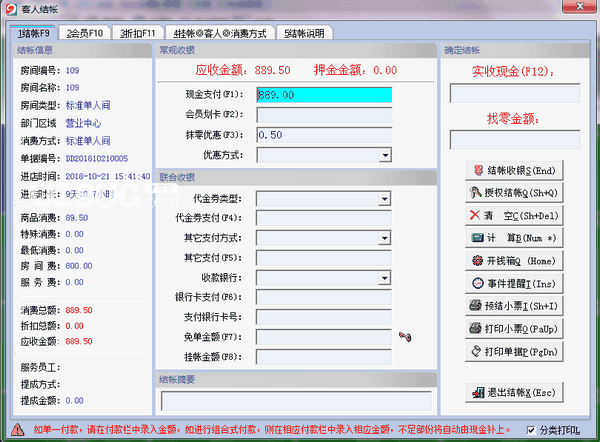The height and width of the screenshot is (442, 600).
Task: Open the 4挂帐 客人 消费方式 tab
Action: pyautogui.click(x=220, y=33)
